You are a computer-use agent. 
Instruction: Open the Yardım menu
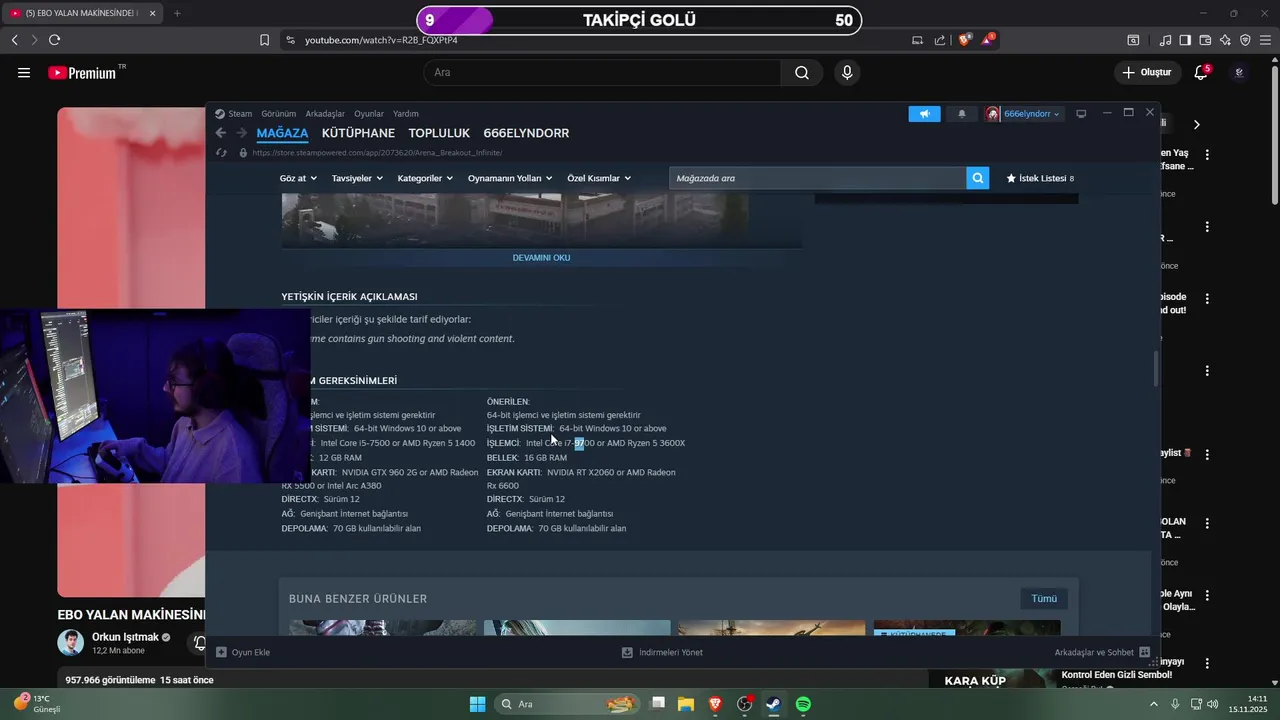406,114
